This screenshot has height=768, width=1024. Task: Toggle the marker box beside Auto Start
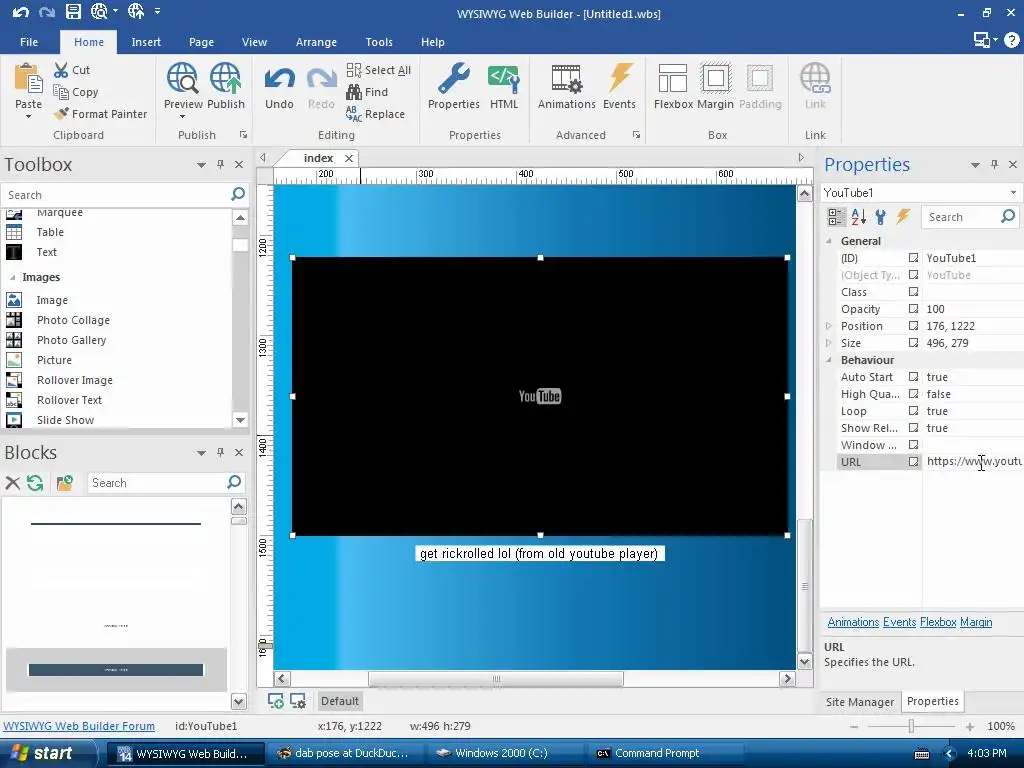[913, 377]
